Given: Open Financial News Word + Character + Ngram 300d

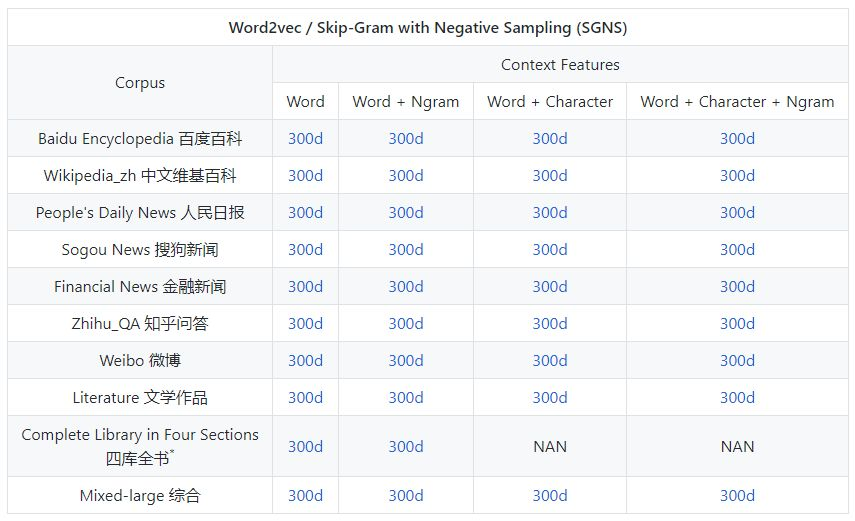Looking at the screenshot, I should click(737, 287).
